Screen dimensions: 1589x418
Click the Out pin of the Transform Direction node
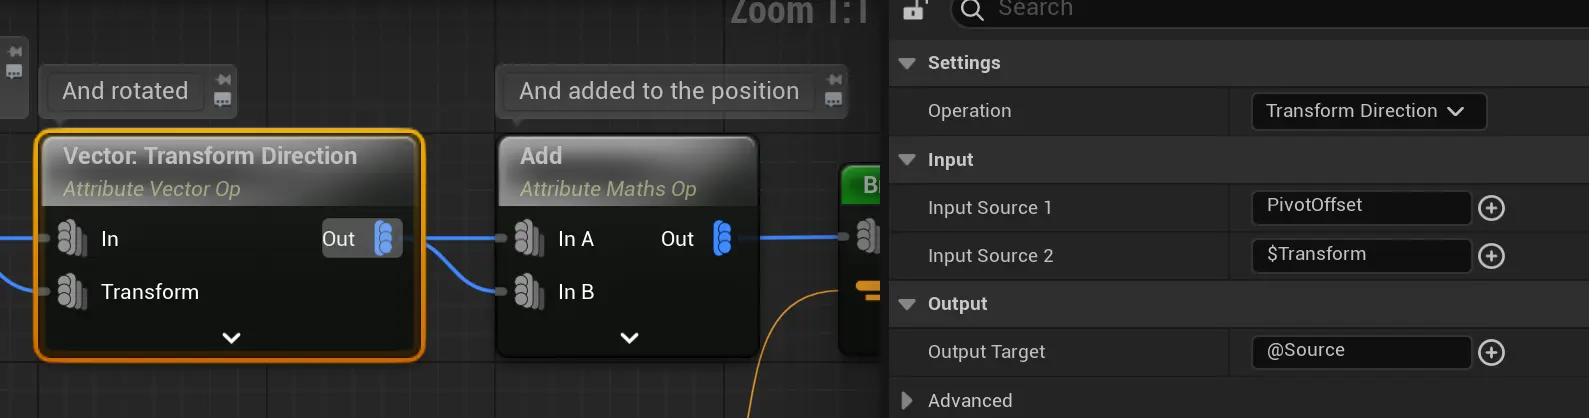click(384, 239)
